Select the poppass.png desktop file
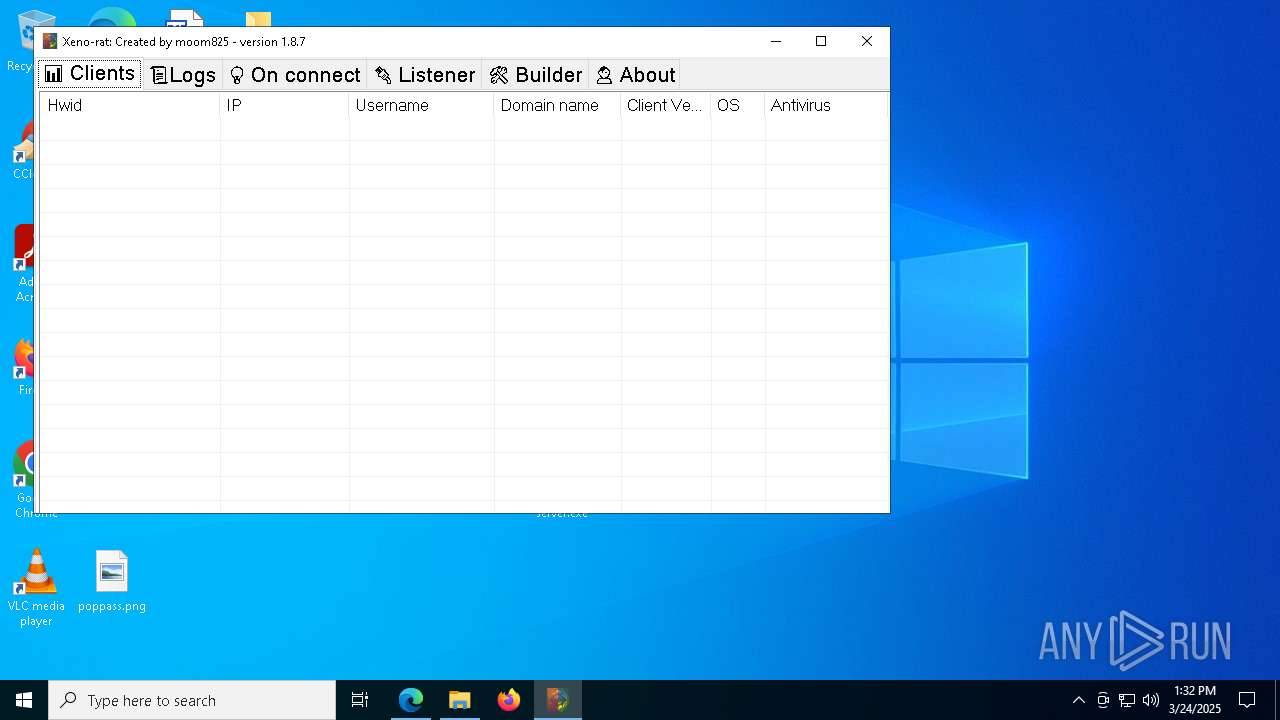1280x720 pixels. coord(112,581)
